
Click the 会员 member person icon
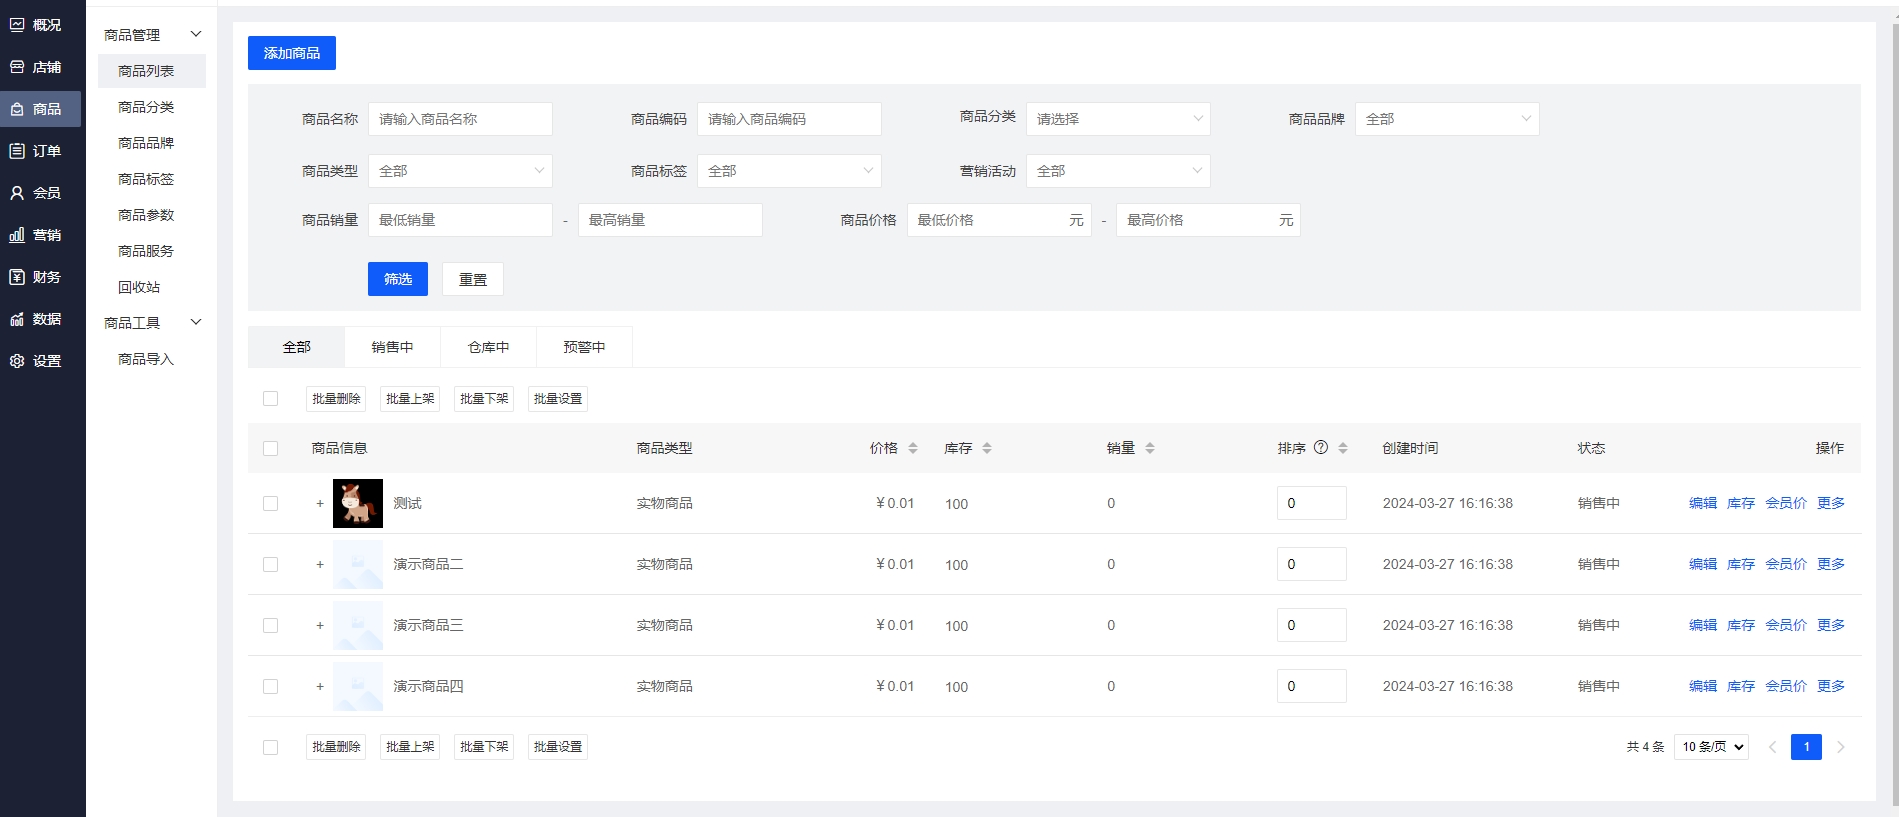click(x=17, y=193)
